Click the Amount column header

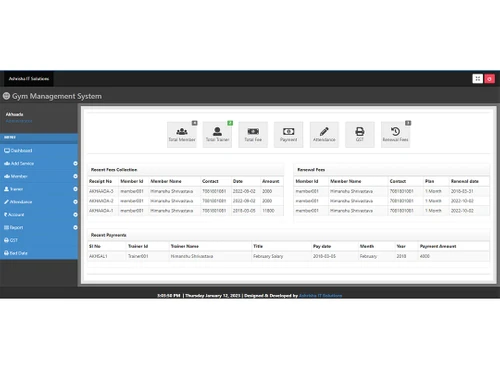point(271,181)
